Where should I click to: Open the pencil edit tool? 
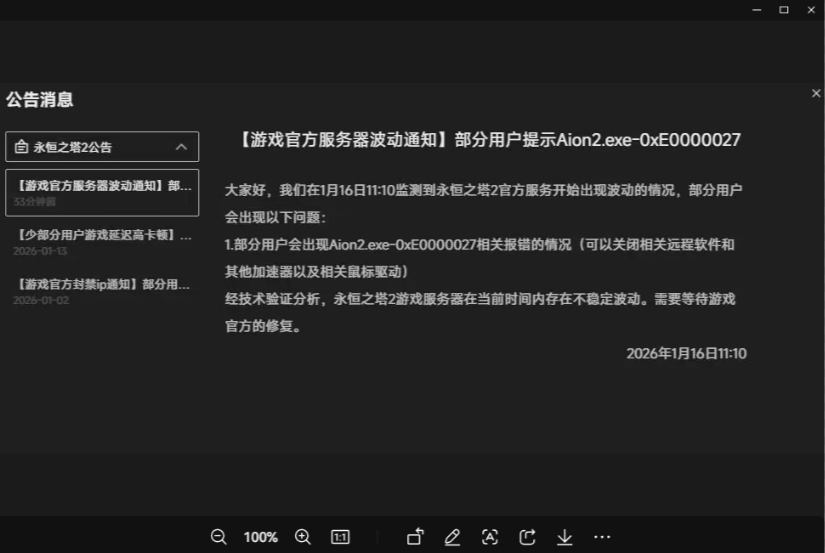(452, 537)
